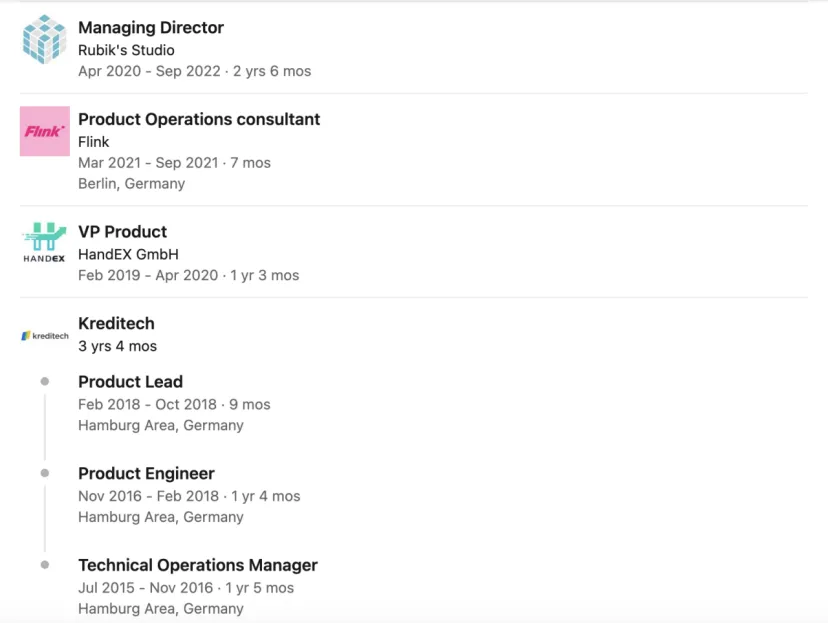Click the Product Engineer role title
This screenshot has width=828, height=623.
click(146, 474)
